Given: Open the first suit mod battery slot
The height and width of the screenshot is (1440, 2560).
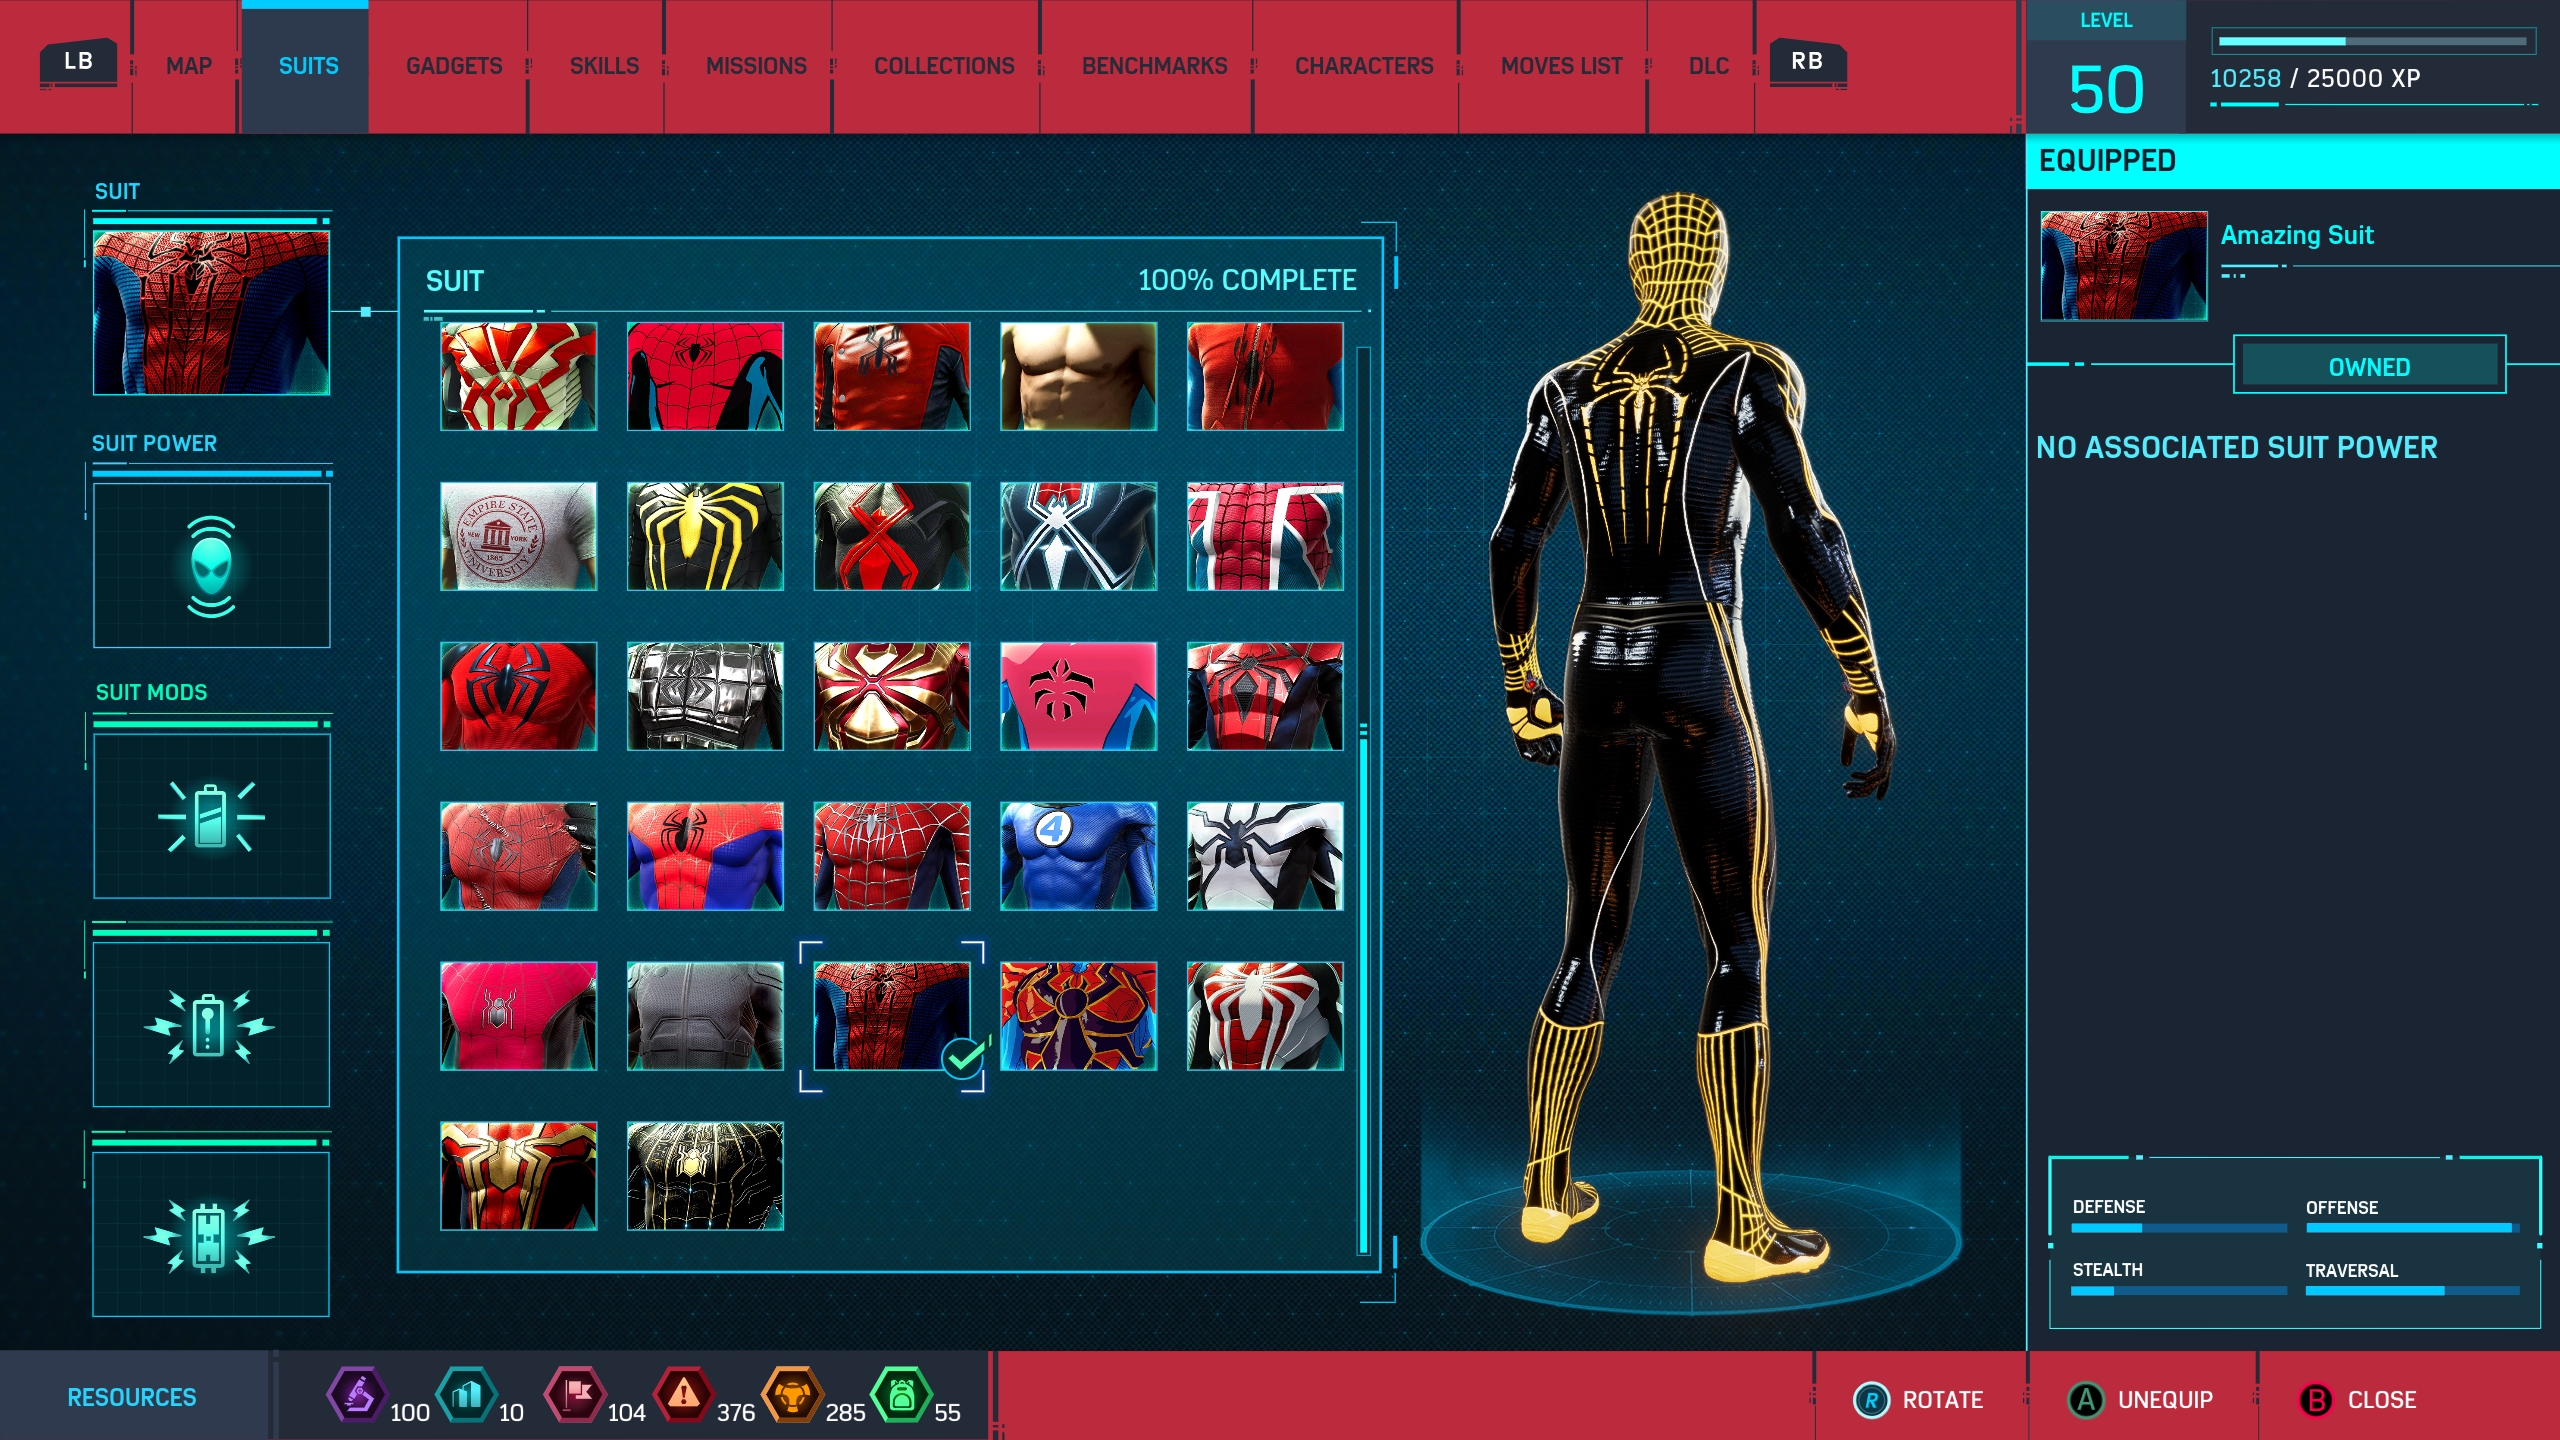Looking at the screenshot, I should coord(211,816).
